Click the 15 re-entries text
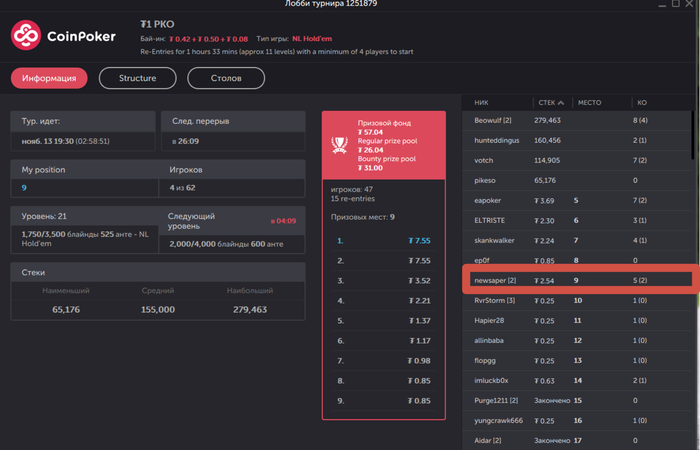The height and width of the screenshot is (450, 700). click(x=353, y=199)
